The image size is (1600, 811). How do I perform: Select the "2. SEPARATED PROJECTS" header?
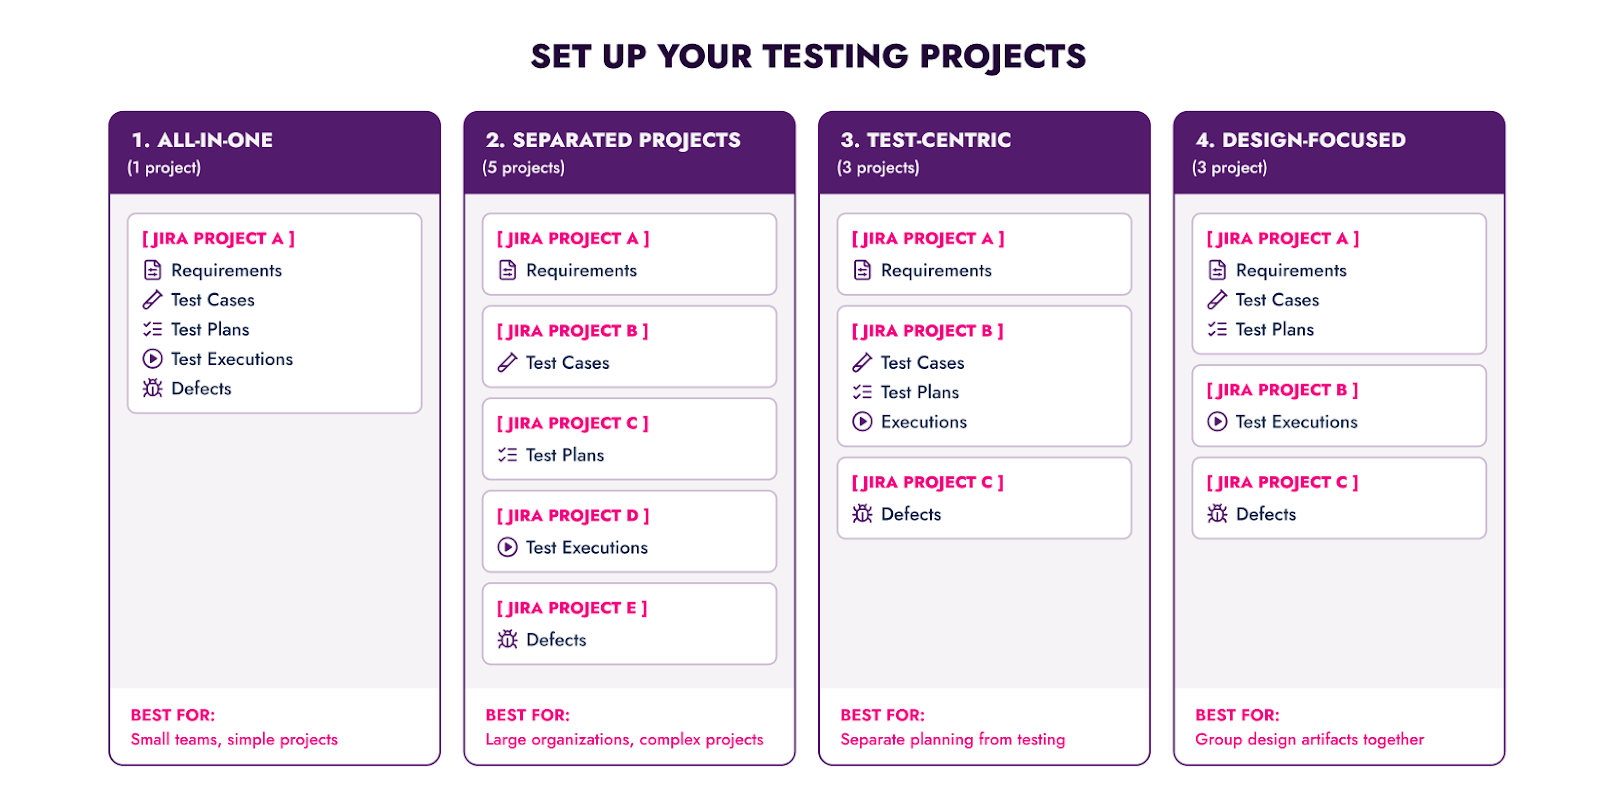coord(613,140)
